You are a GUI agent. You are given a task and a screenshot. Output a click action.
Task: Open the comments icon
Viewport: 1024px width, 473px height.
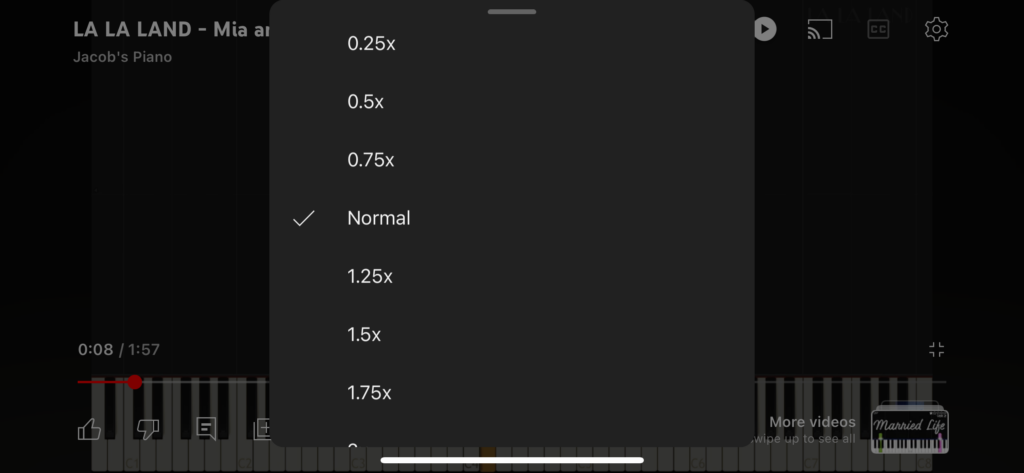pos(206,429)
